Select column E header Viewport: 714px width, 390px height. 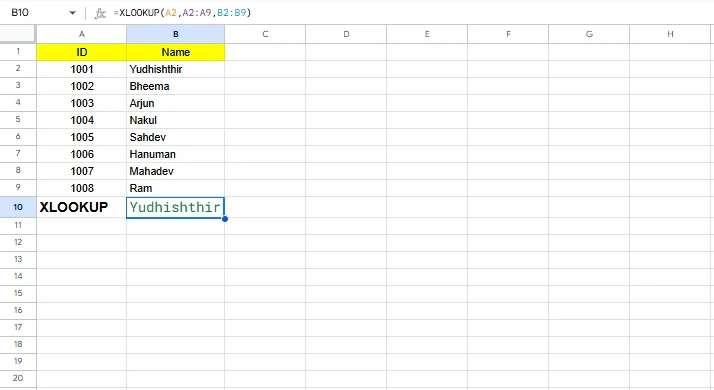(427, 34)
